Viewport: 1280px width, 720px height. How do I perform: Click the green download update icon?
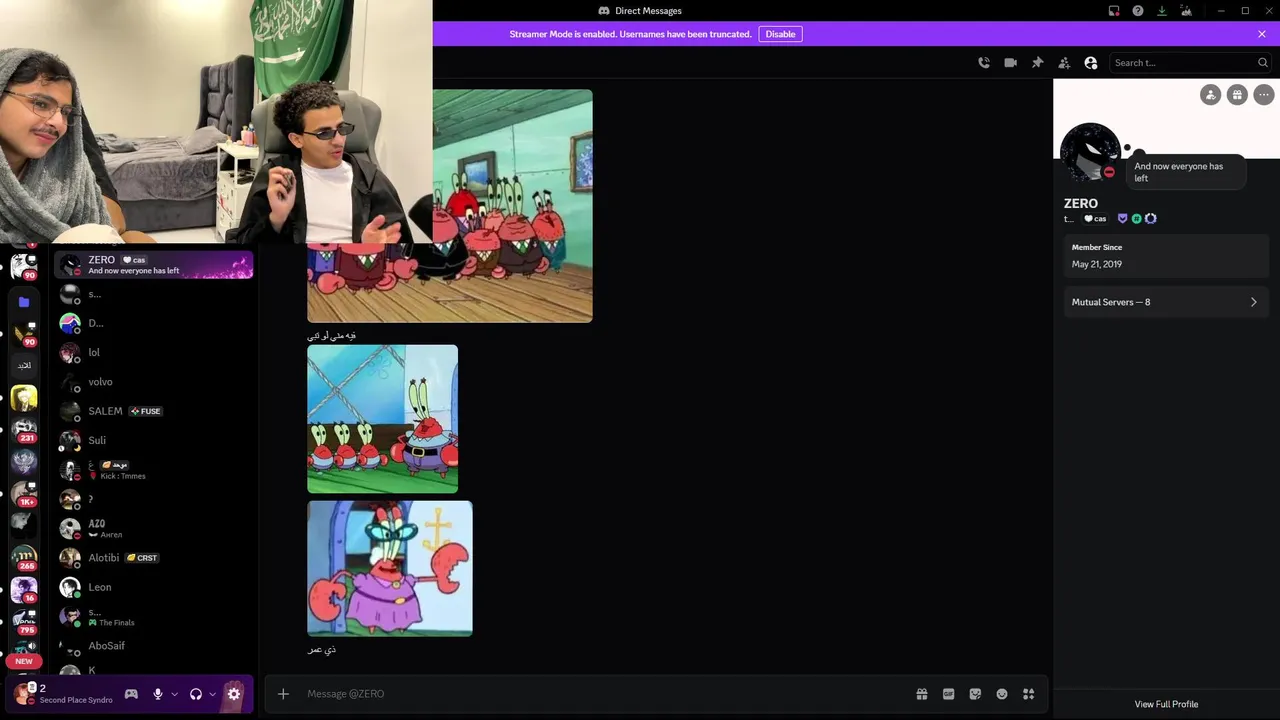1162,11
